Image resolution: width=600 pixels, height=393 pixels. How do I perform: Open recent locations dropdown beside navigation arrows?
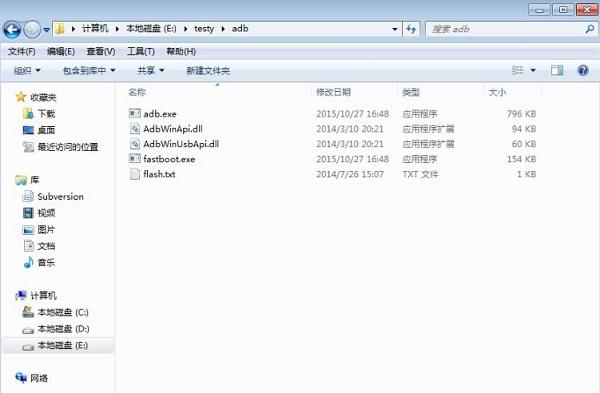coord(46,29)
